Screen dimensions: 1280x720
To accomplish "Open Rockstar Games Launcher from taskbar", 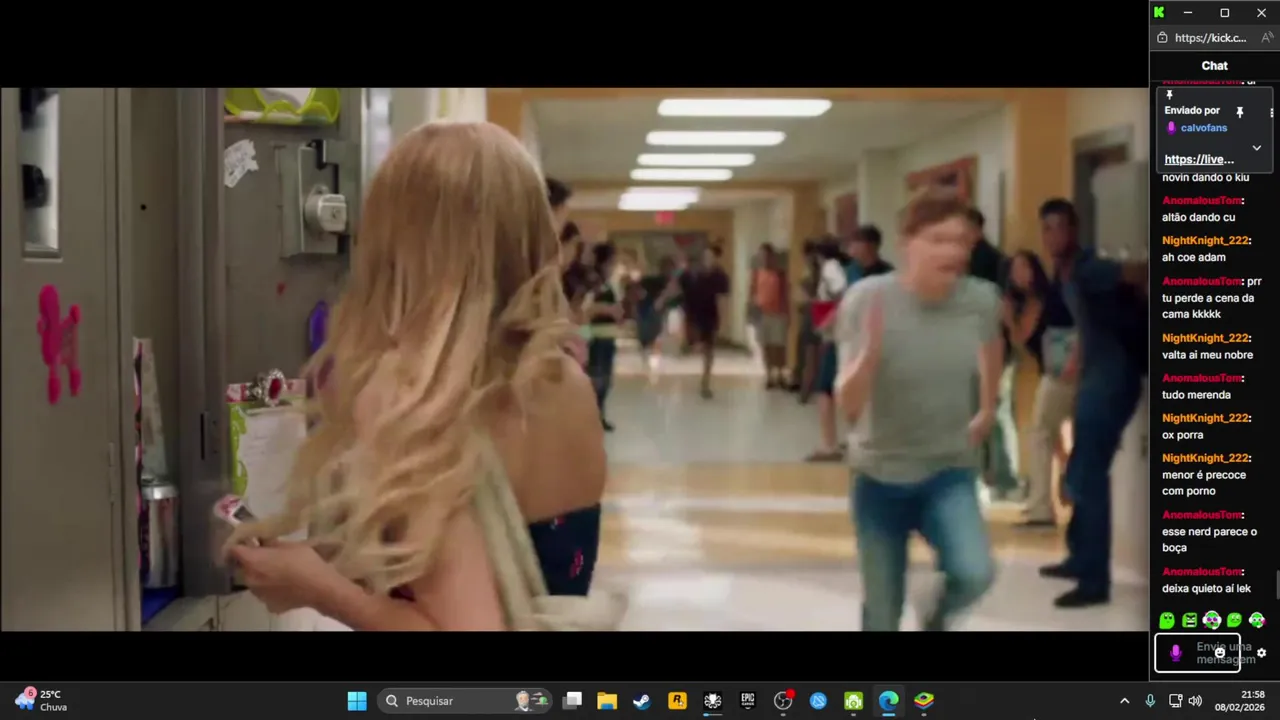I will (x=677, y=701).
